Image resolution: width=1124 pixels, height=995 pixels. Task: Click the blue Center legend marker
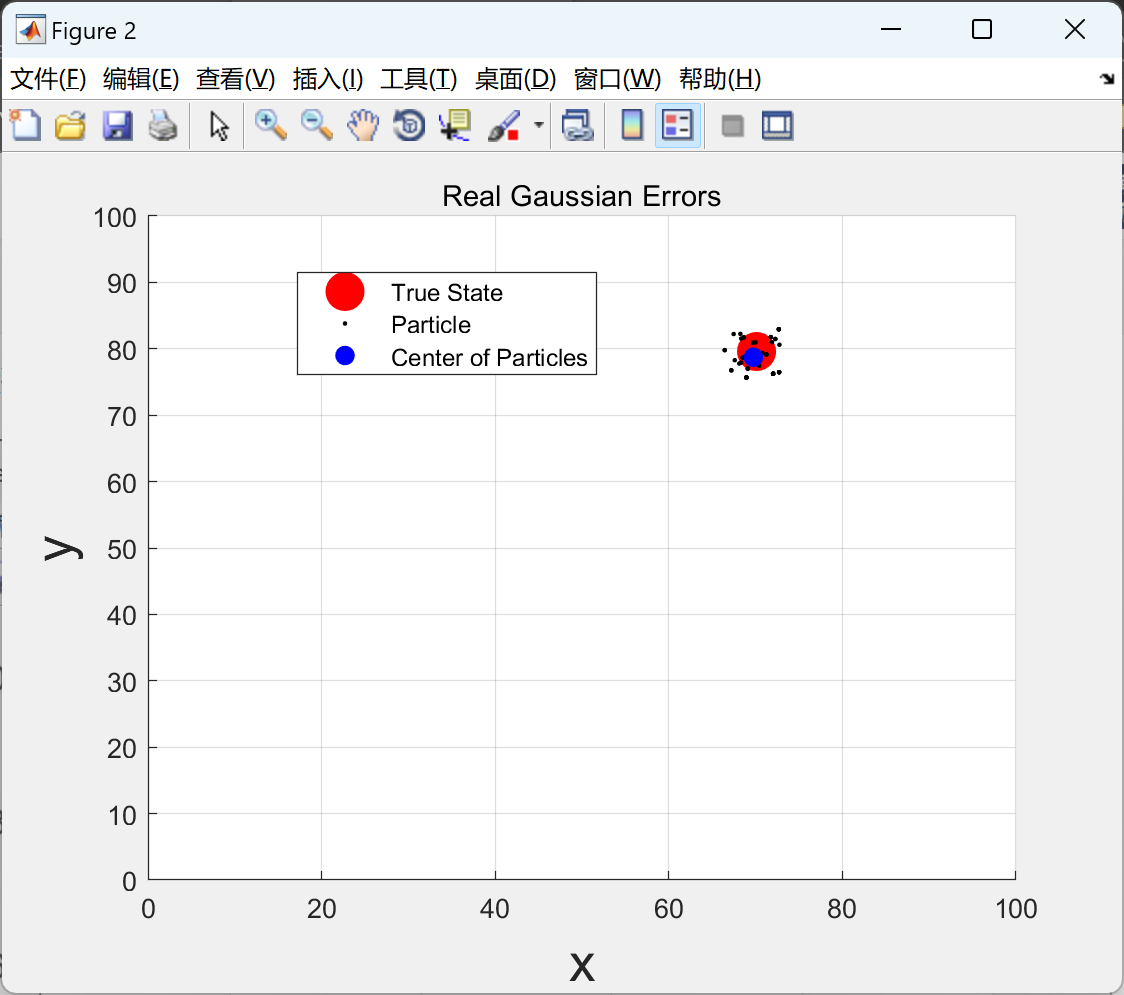(345, 356)
